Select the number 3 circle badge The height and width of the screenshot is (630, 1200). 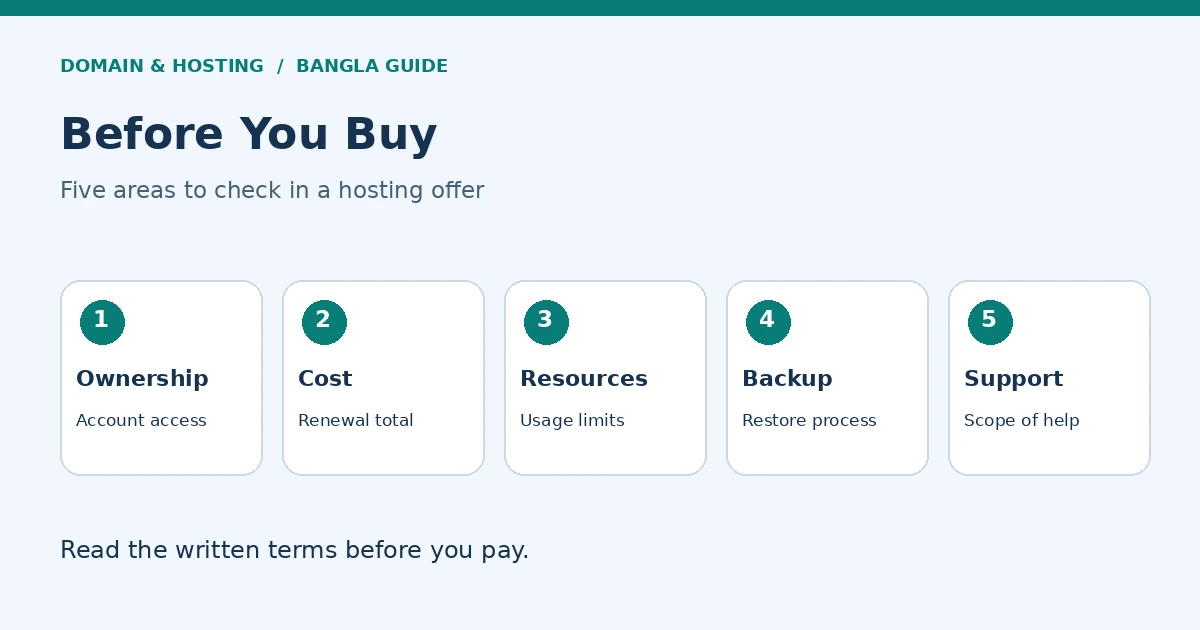point(546,322)
